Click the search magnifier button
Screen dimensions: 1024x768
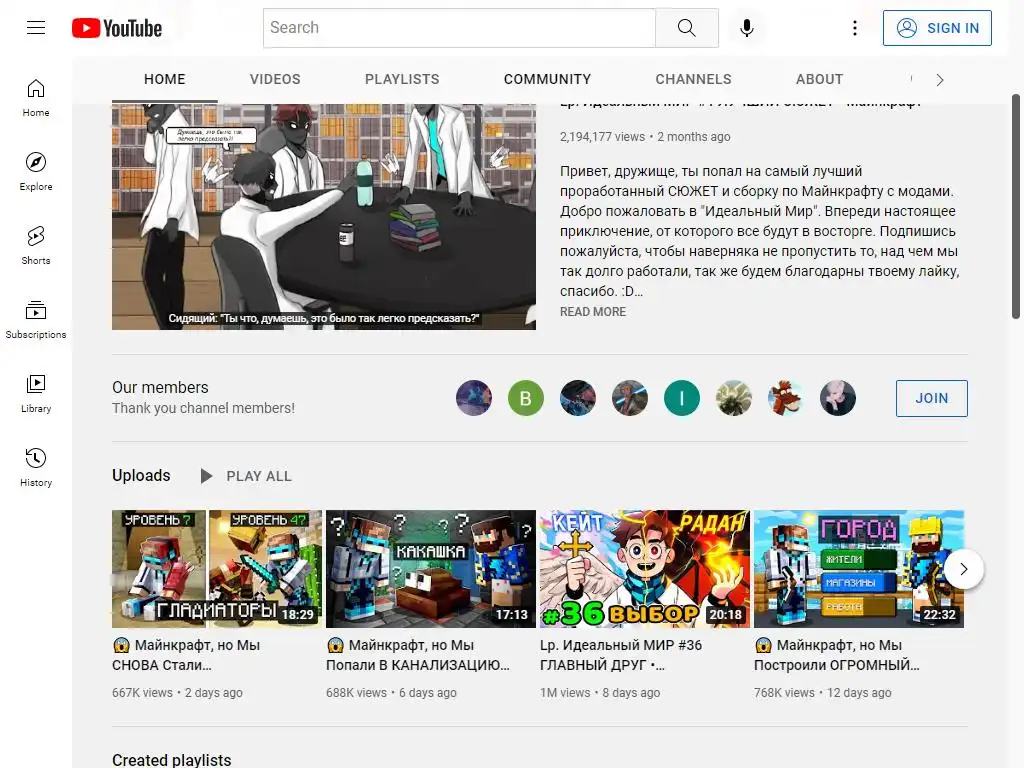click(686, 28)
